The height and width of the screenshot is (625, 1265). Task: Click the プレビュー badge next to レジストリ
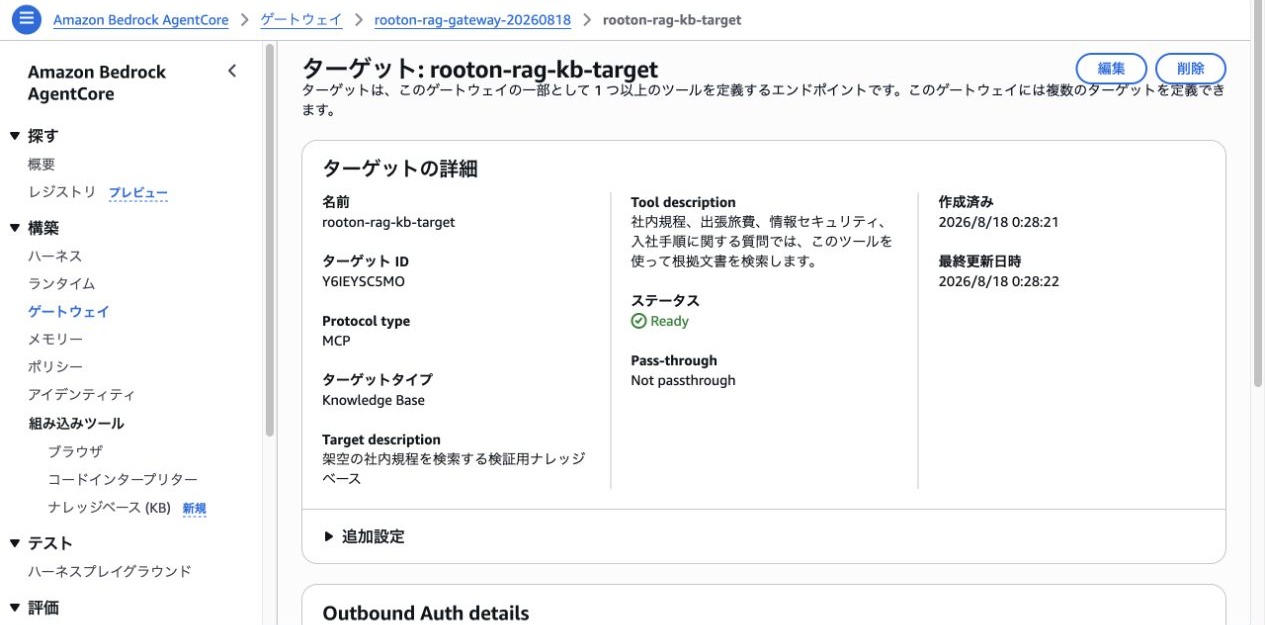click(138, 193)
